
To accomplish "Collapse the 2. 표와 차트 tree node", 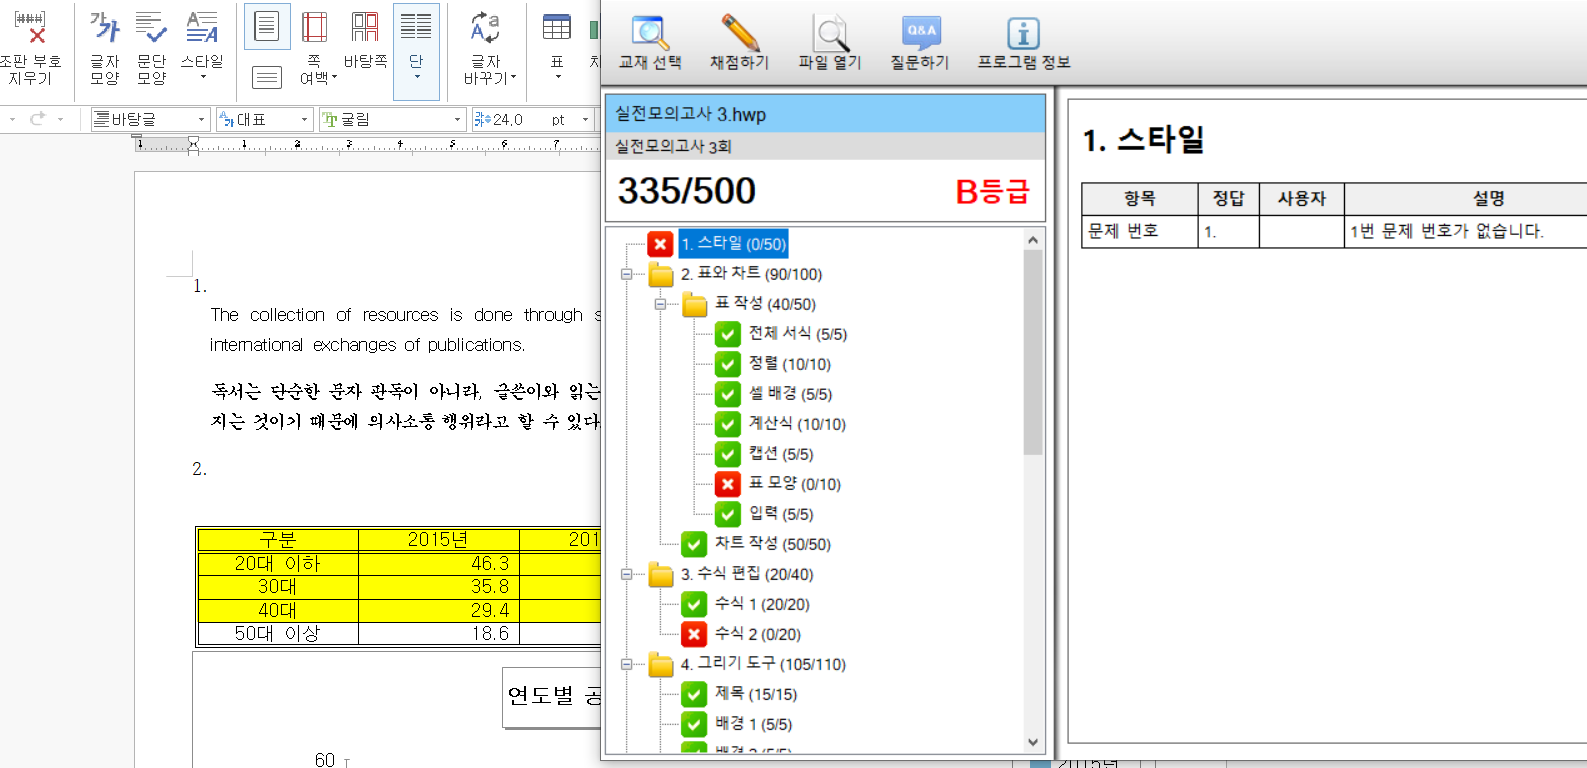I will pyautogui.click(x=627, y=274).
